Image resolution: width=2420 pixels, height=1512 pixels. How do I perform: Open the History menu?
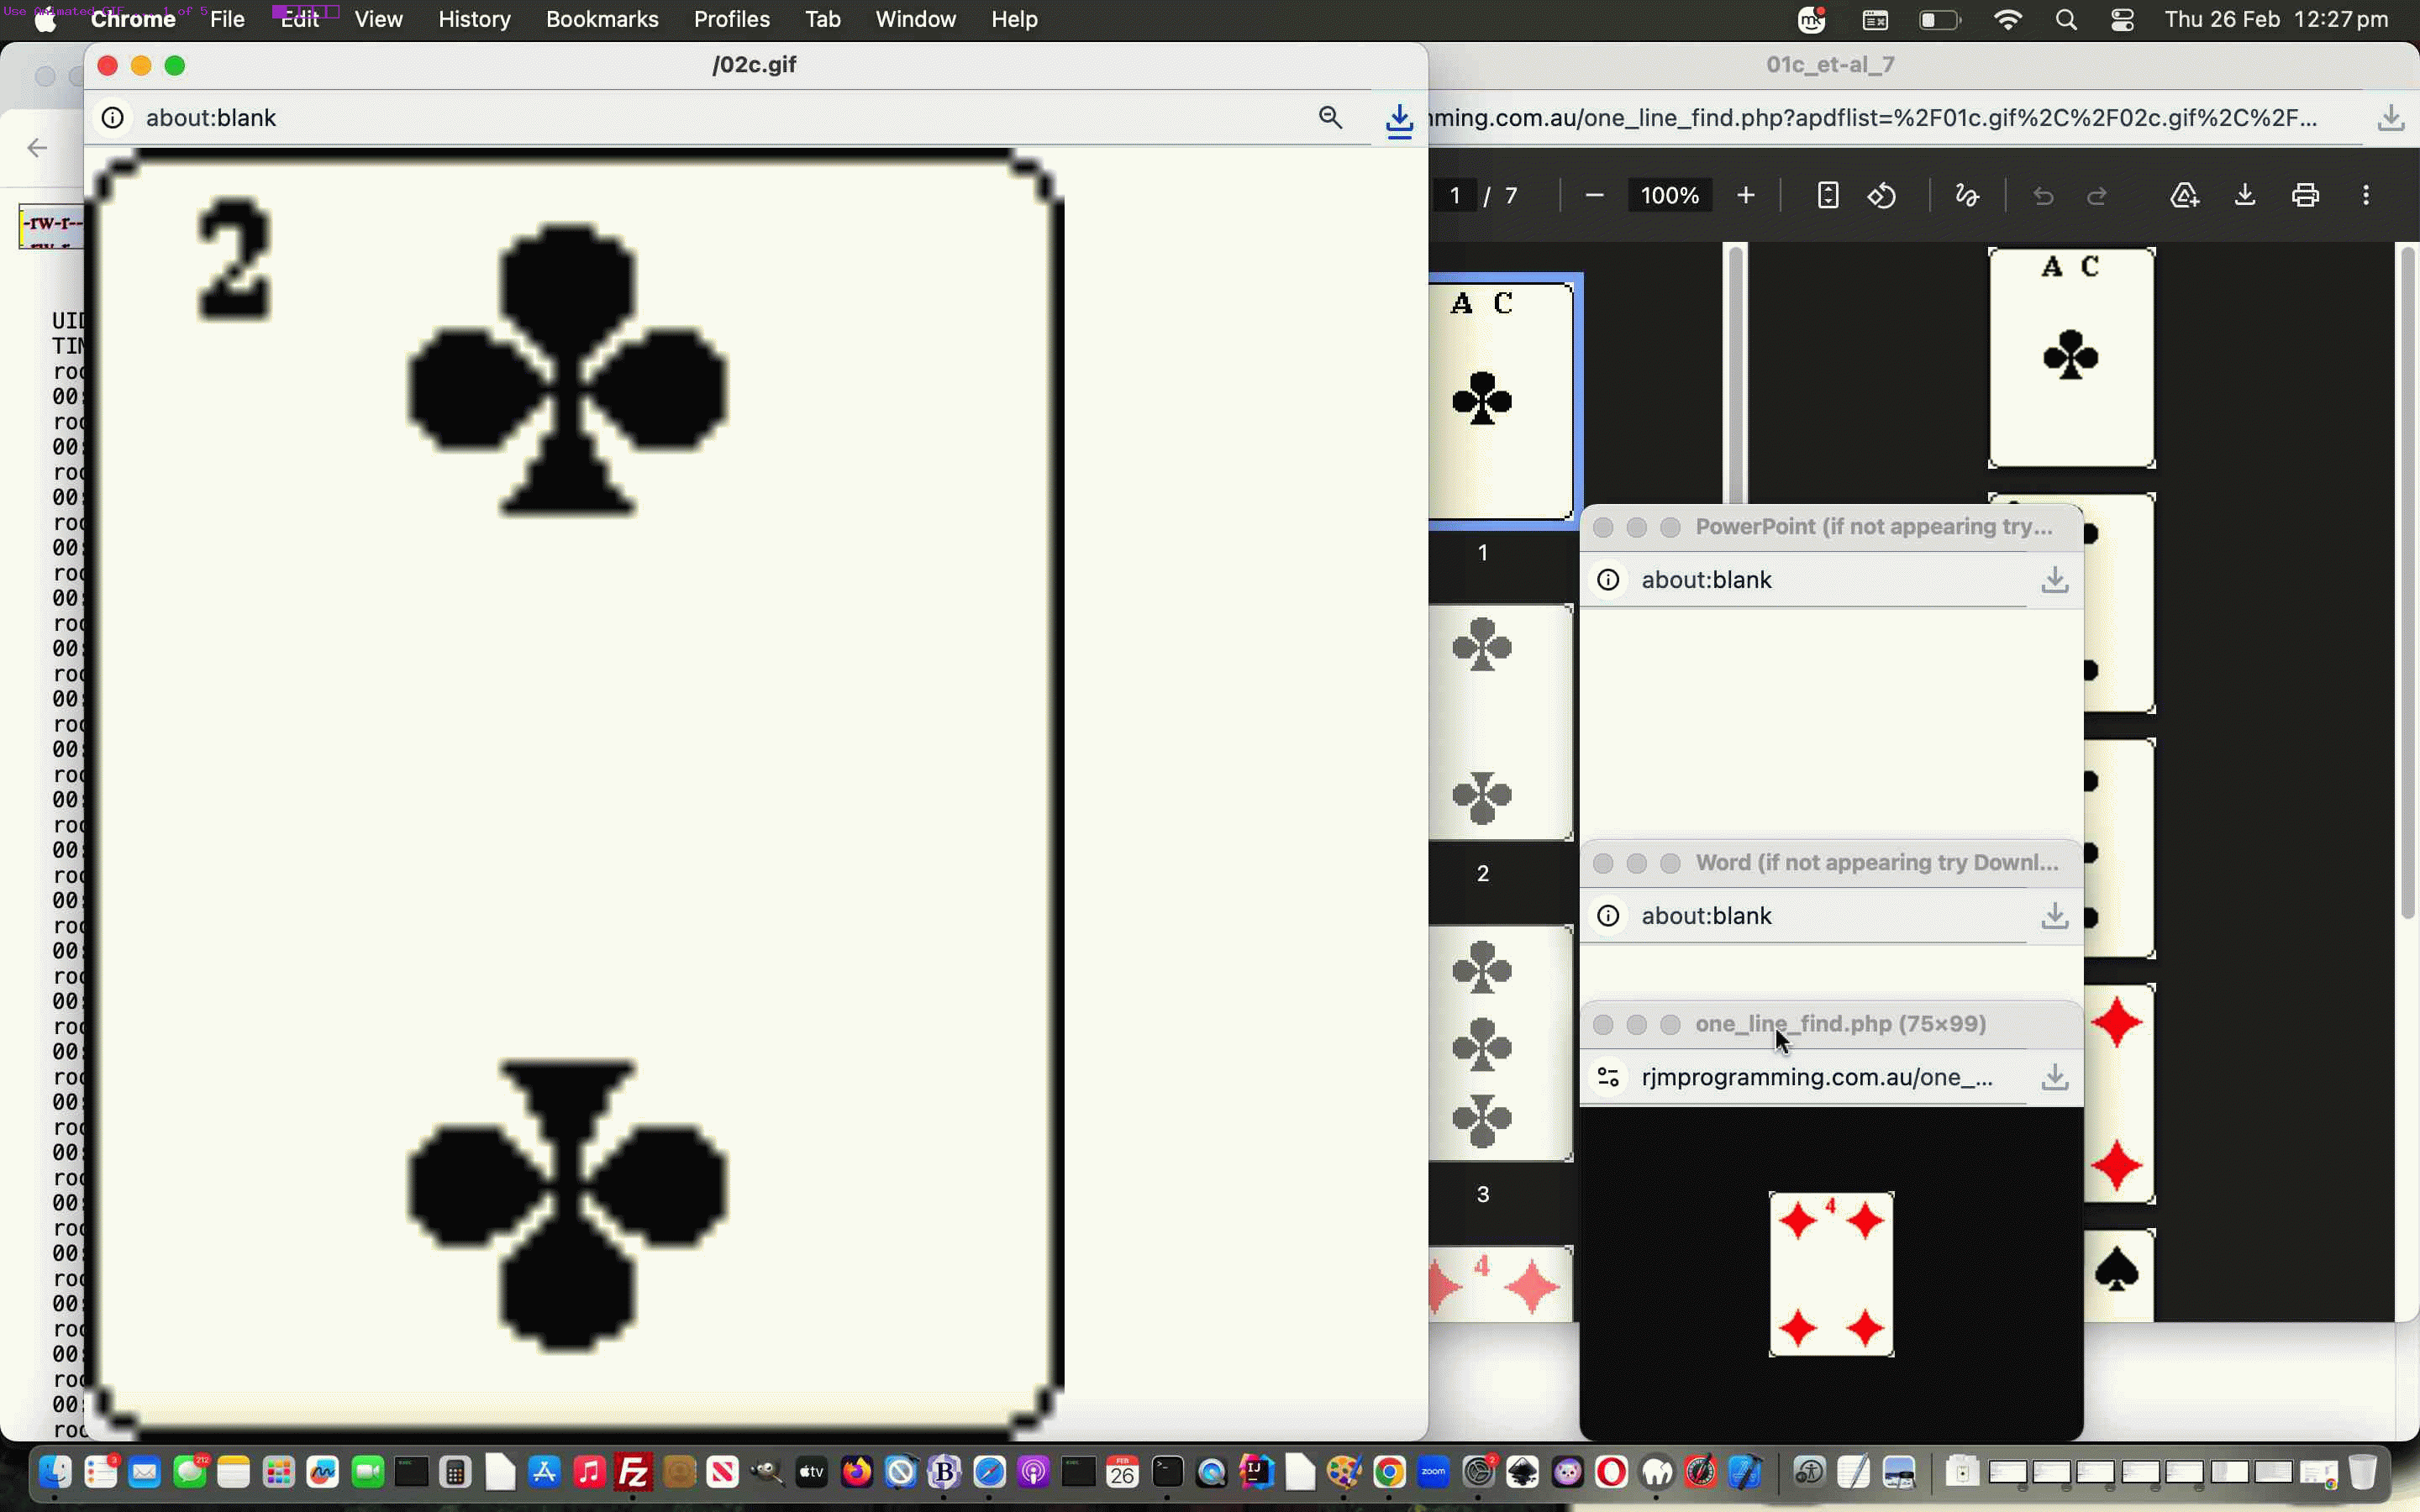coord(474,20)
